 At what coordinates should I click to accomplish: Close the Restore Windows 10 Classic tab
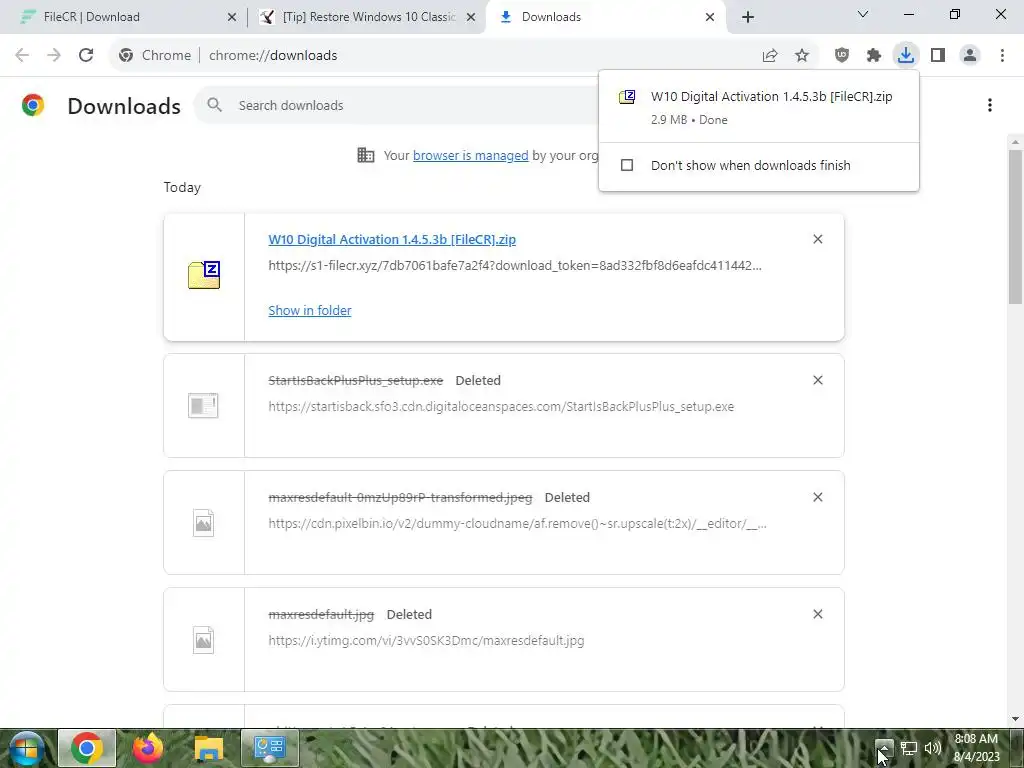coord(471,17)
